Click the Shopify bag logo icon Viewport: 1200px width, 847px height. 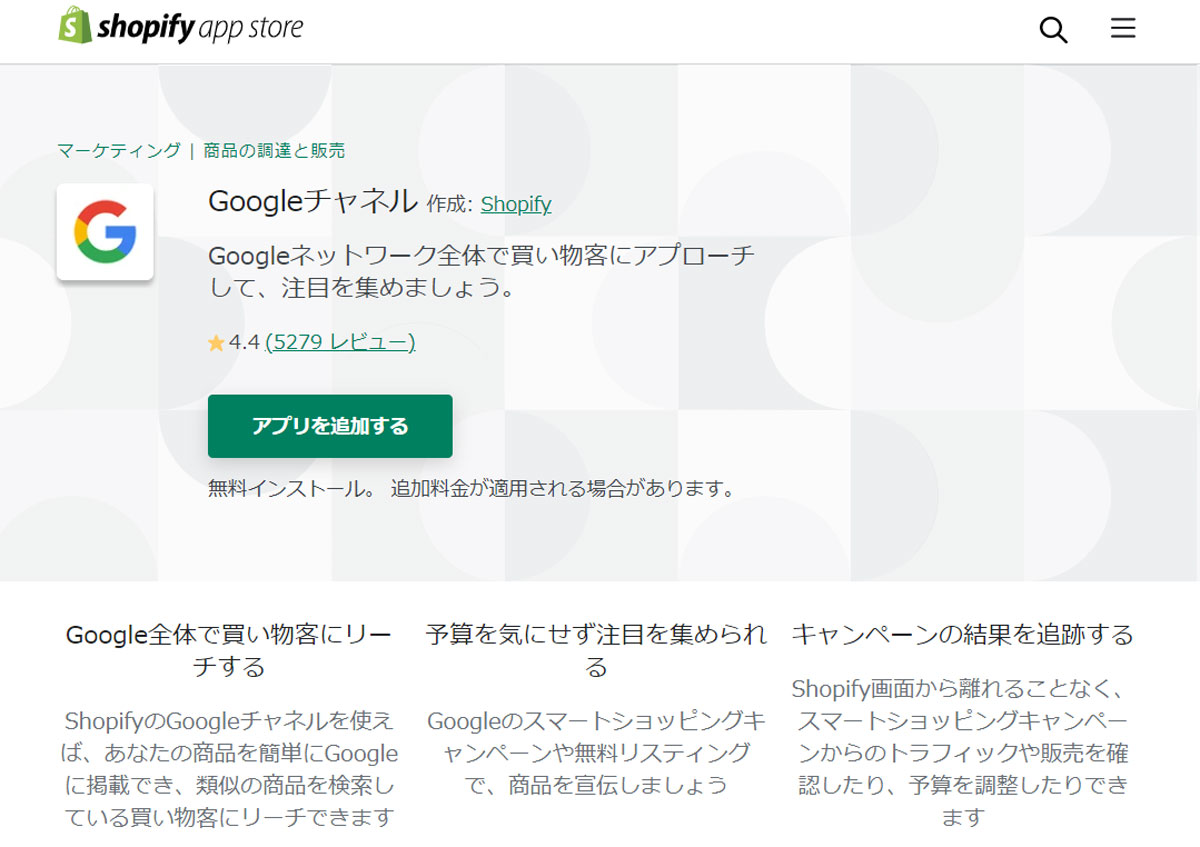75,26
